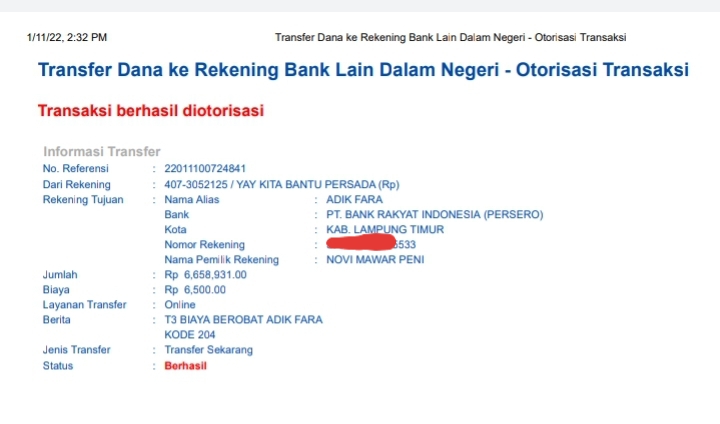Click the Layanan Transfer value Online

(180, 305)
